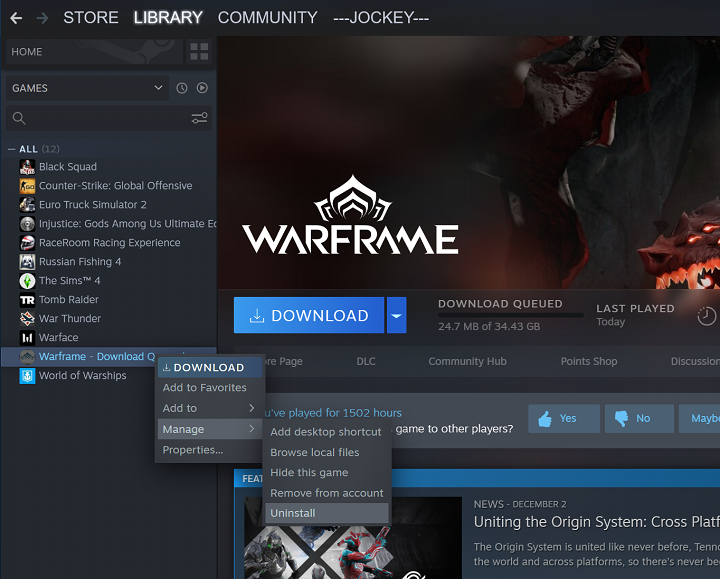
Task: Open the Community Hub link
Action: (x=467, y=361)
